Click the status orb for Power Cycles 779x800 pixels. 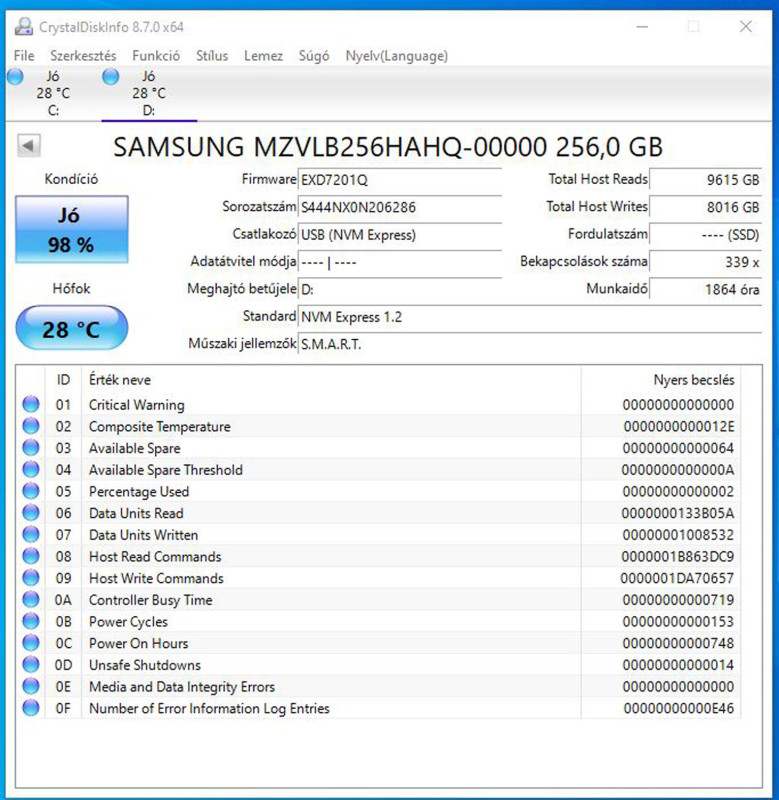click(31, 621)
